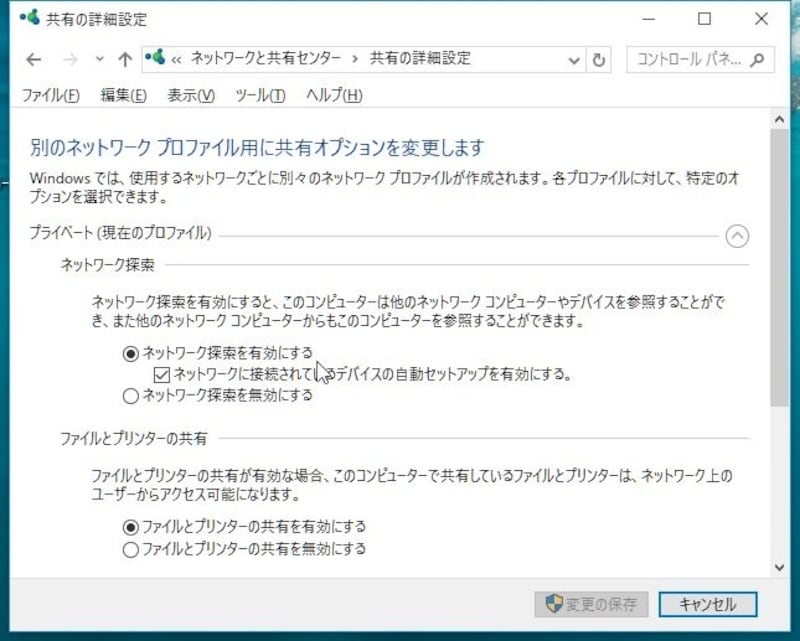This screenshot has height=641, width=800.
Task: Open the recent locations dropdown arrow
Action: (x=99, y=59)
